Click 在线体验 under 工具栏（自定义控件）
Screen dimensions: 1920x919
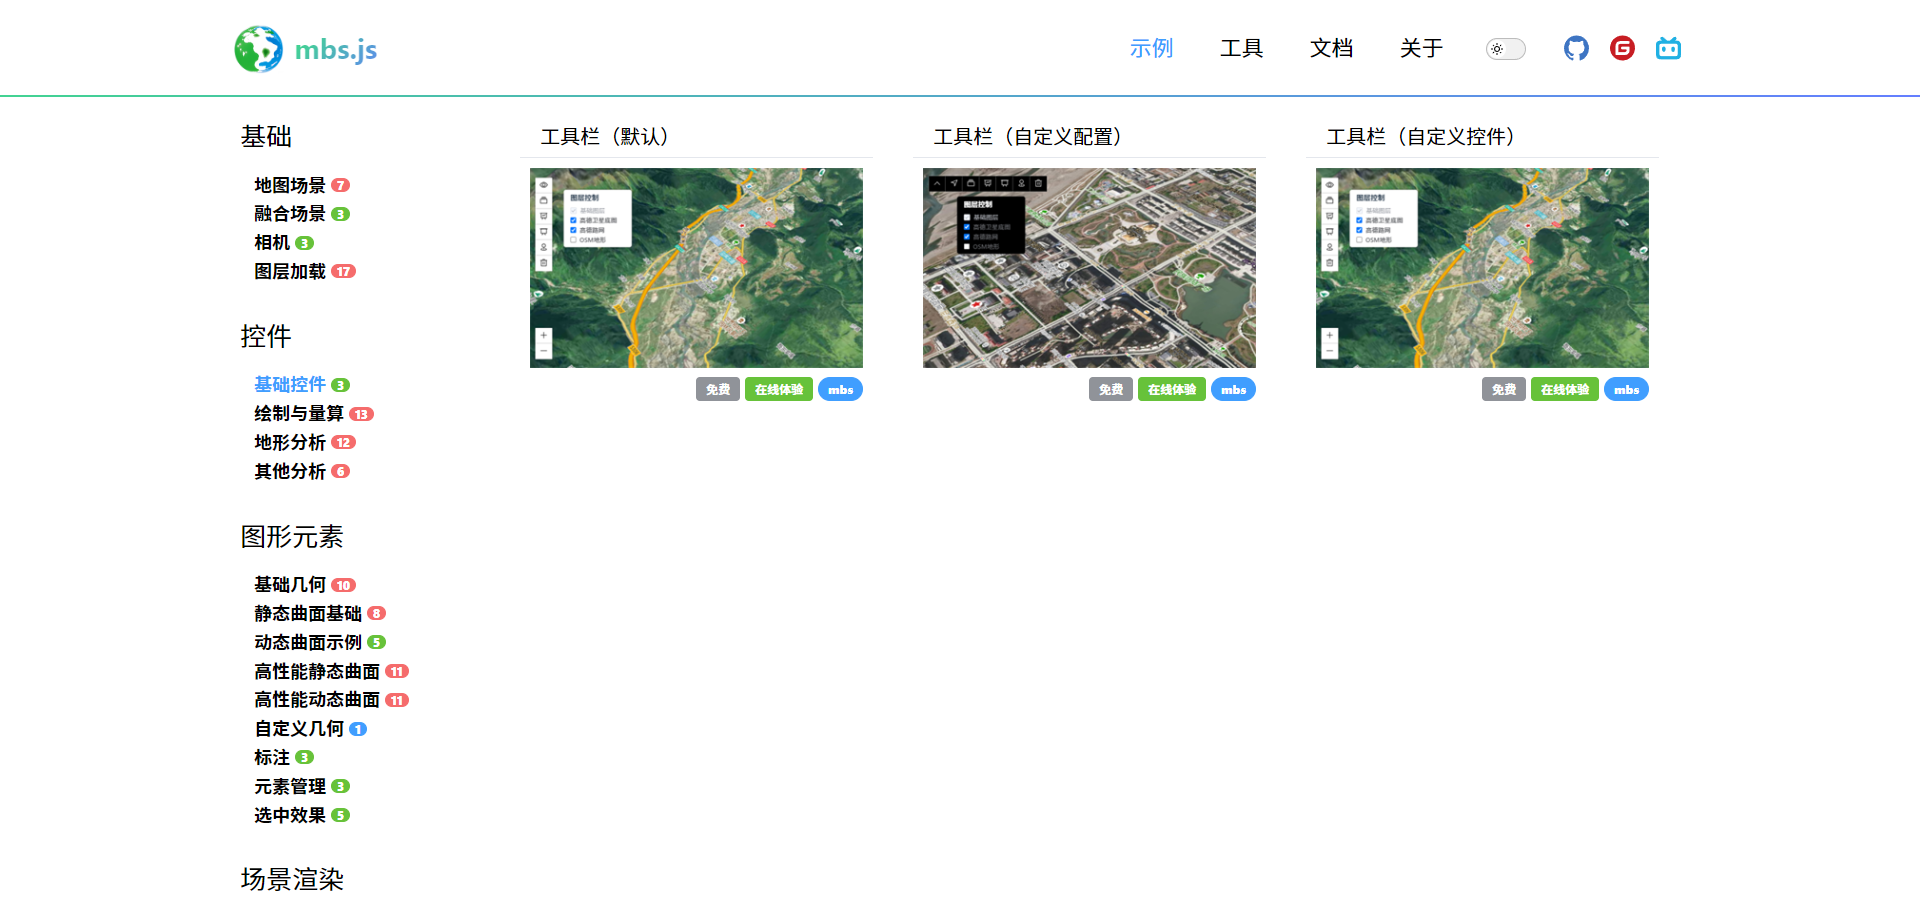(x=1565, y=390)
